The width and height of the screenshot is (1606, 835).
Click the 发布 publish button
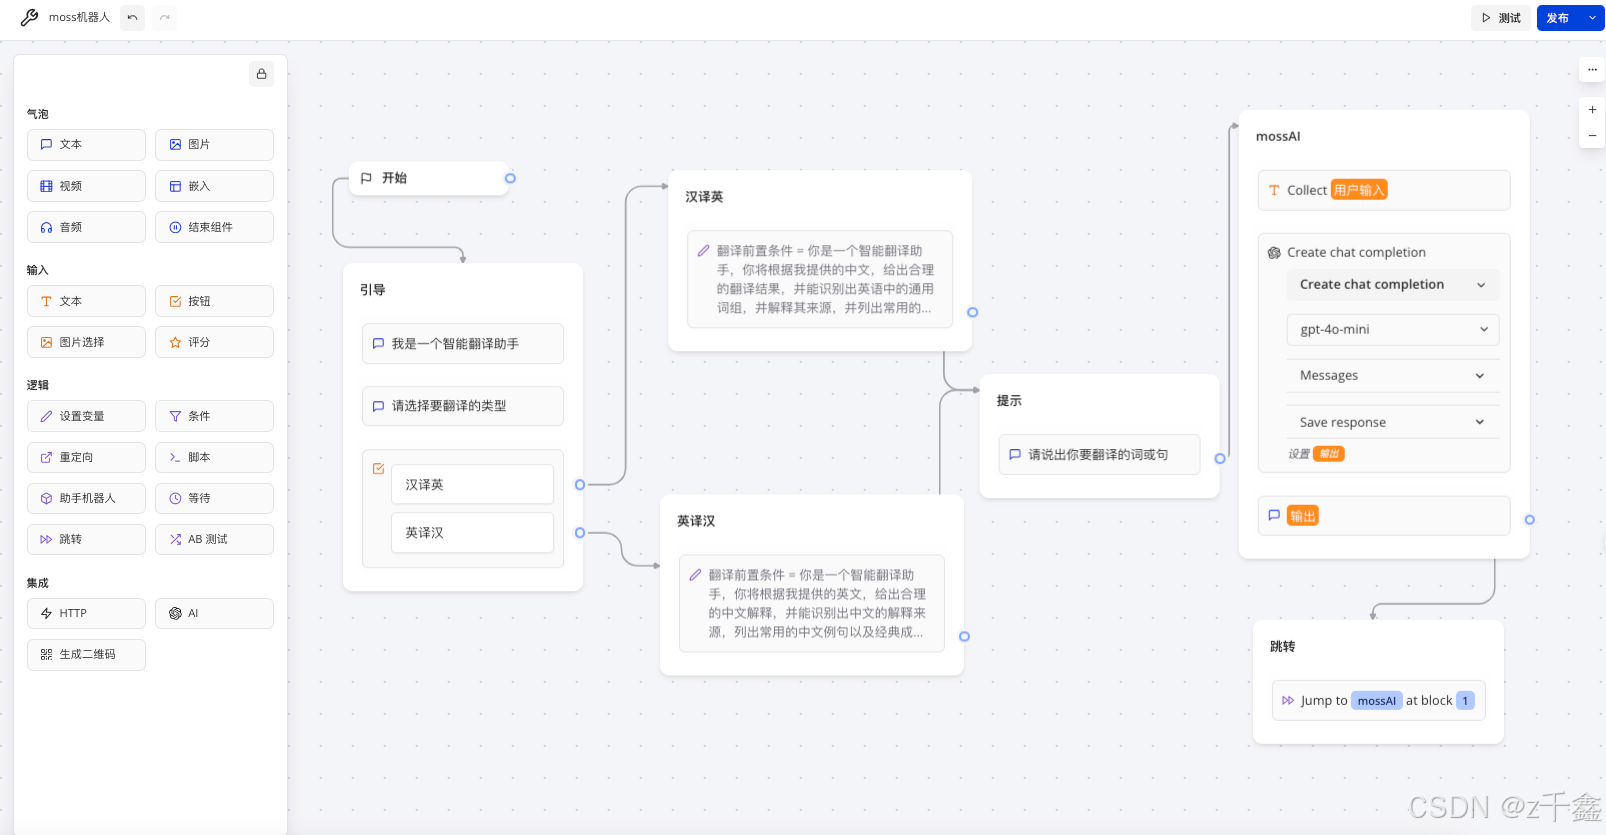point(1557,18)
